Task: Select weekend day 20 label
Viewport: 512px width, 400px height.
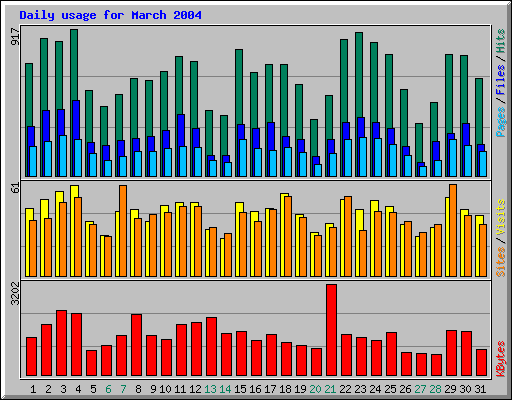Action: click(315, 389)
